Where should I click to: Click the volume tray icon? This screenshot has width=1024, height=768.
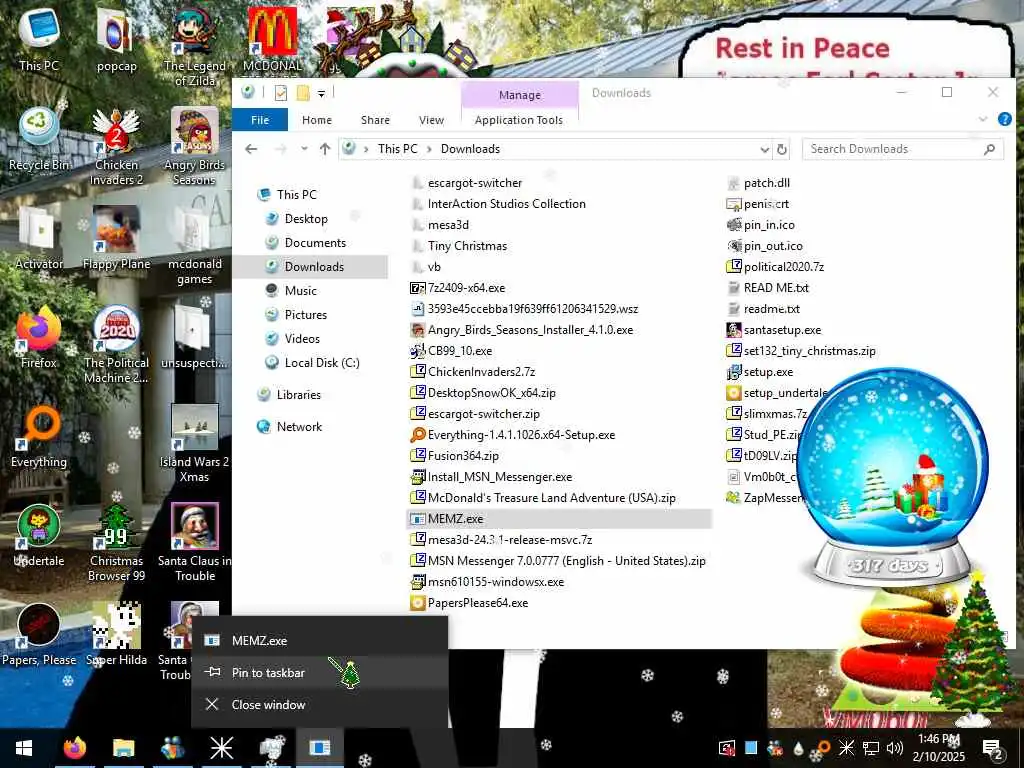coord(895,748)
